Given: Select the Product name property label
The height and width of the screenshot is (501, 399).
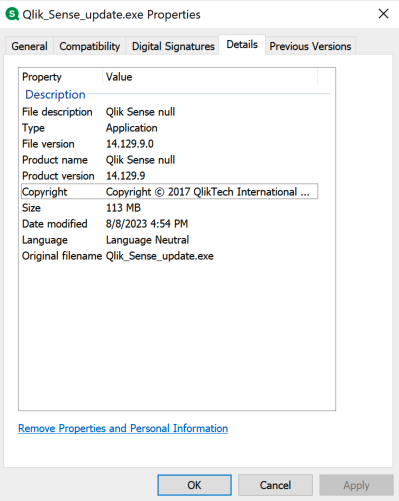Looking at the screenshot, I should [55, 160].
